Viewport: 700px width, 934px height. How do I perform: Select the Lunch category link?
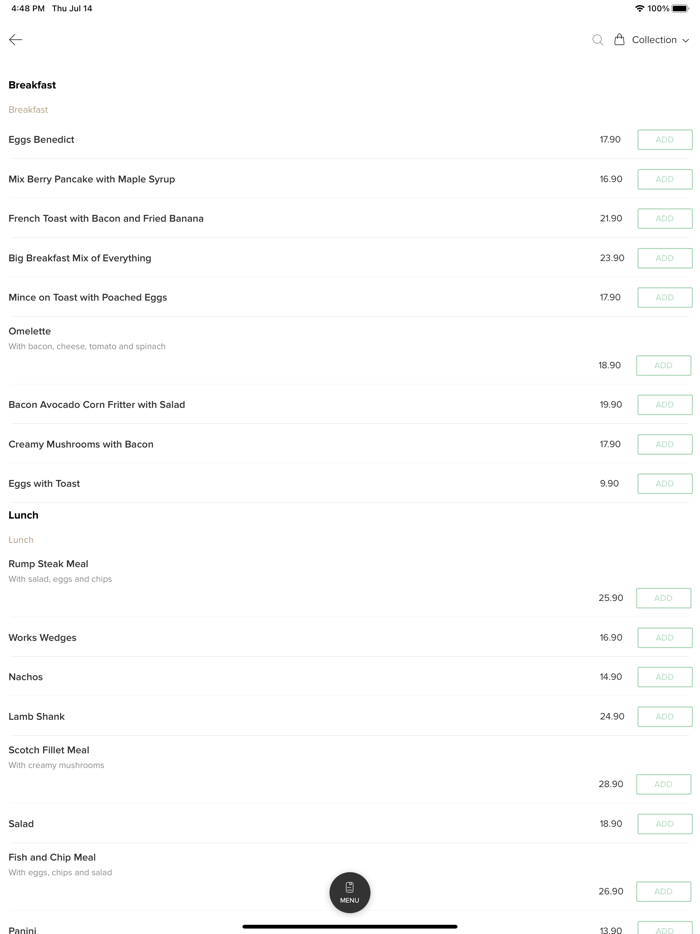21,540
